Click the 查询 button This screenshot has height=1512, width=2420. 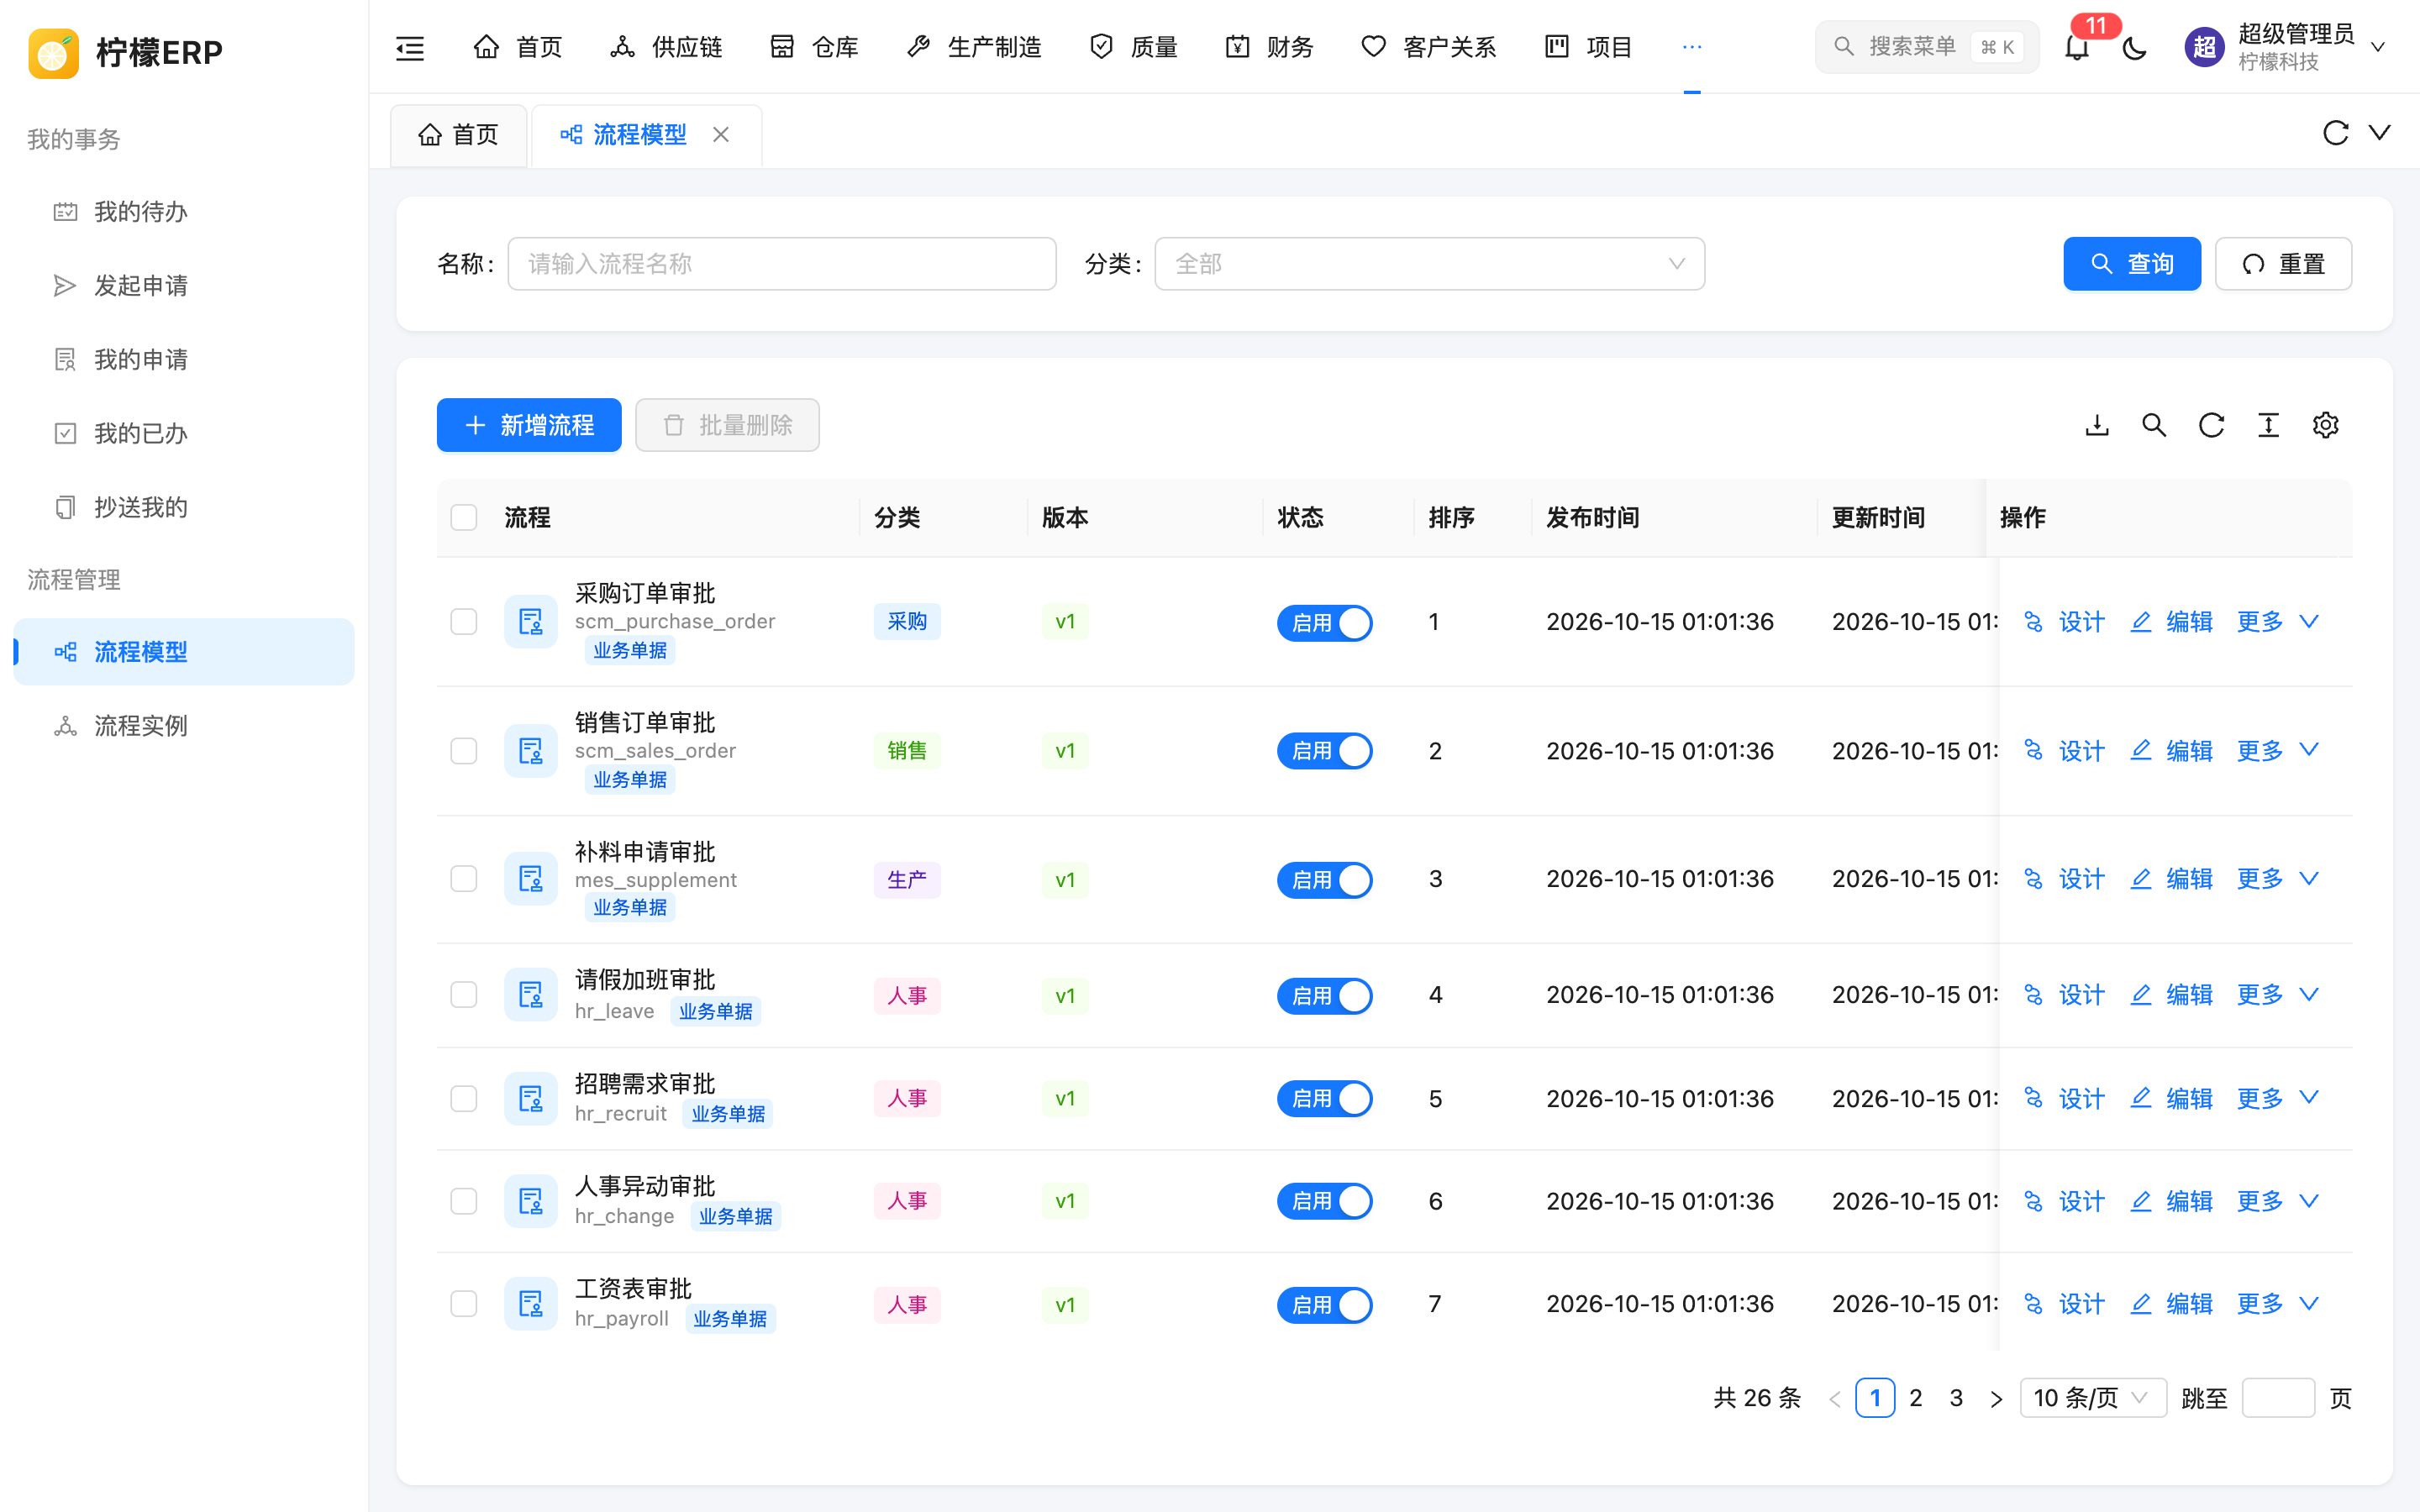click(2132, 264)
